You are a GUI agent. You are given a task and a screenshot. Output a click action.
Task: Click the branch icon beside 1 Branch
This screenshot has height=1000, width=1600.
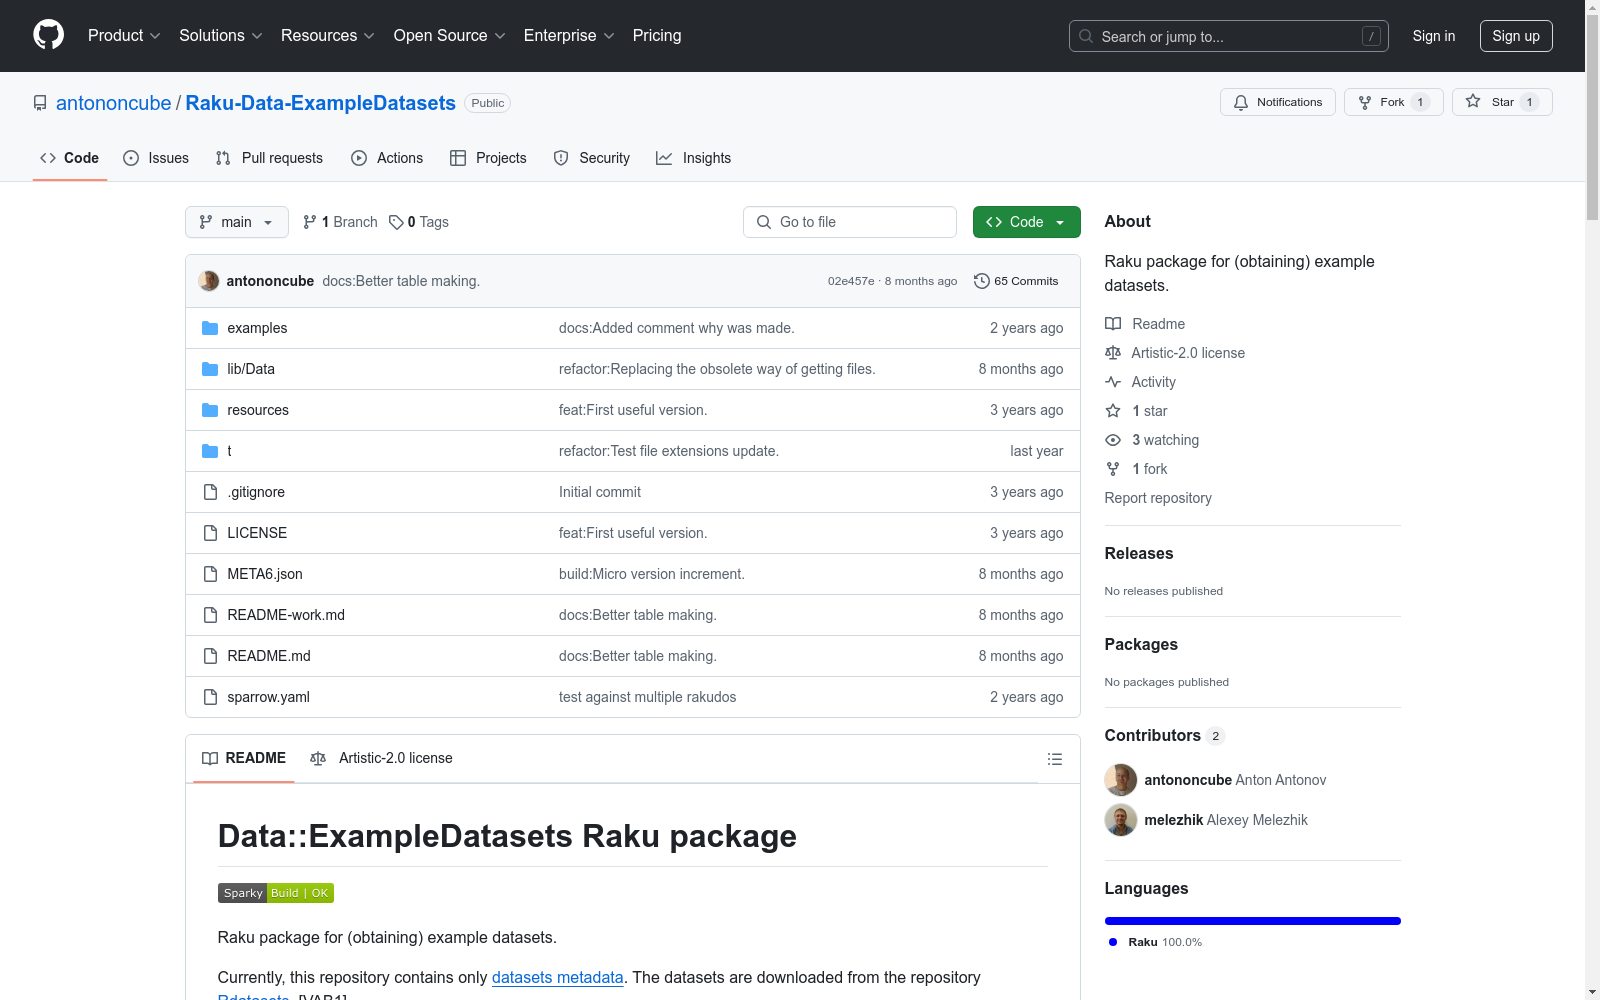click(310, 222)
